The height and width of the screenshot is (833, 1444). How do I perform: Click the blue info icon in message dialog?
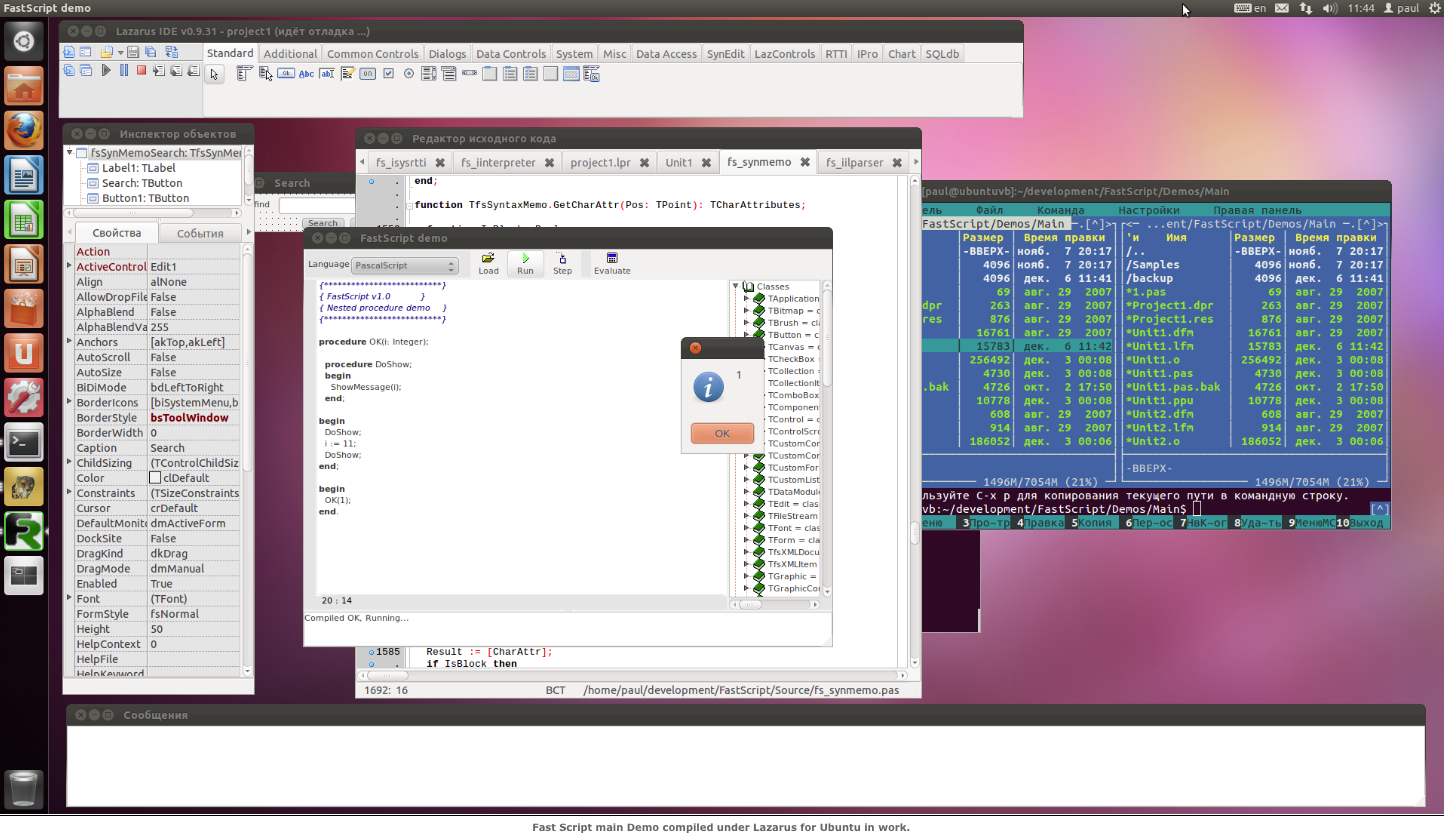708,386
